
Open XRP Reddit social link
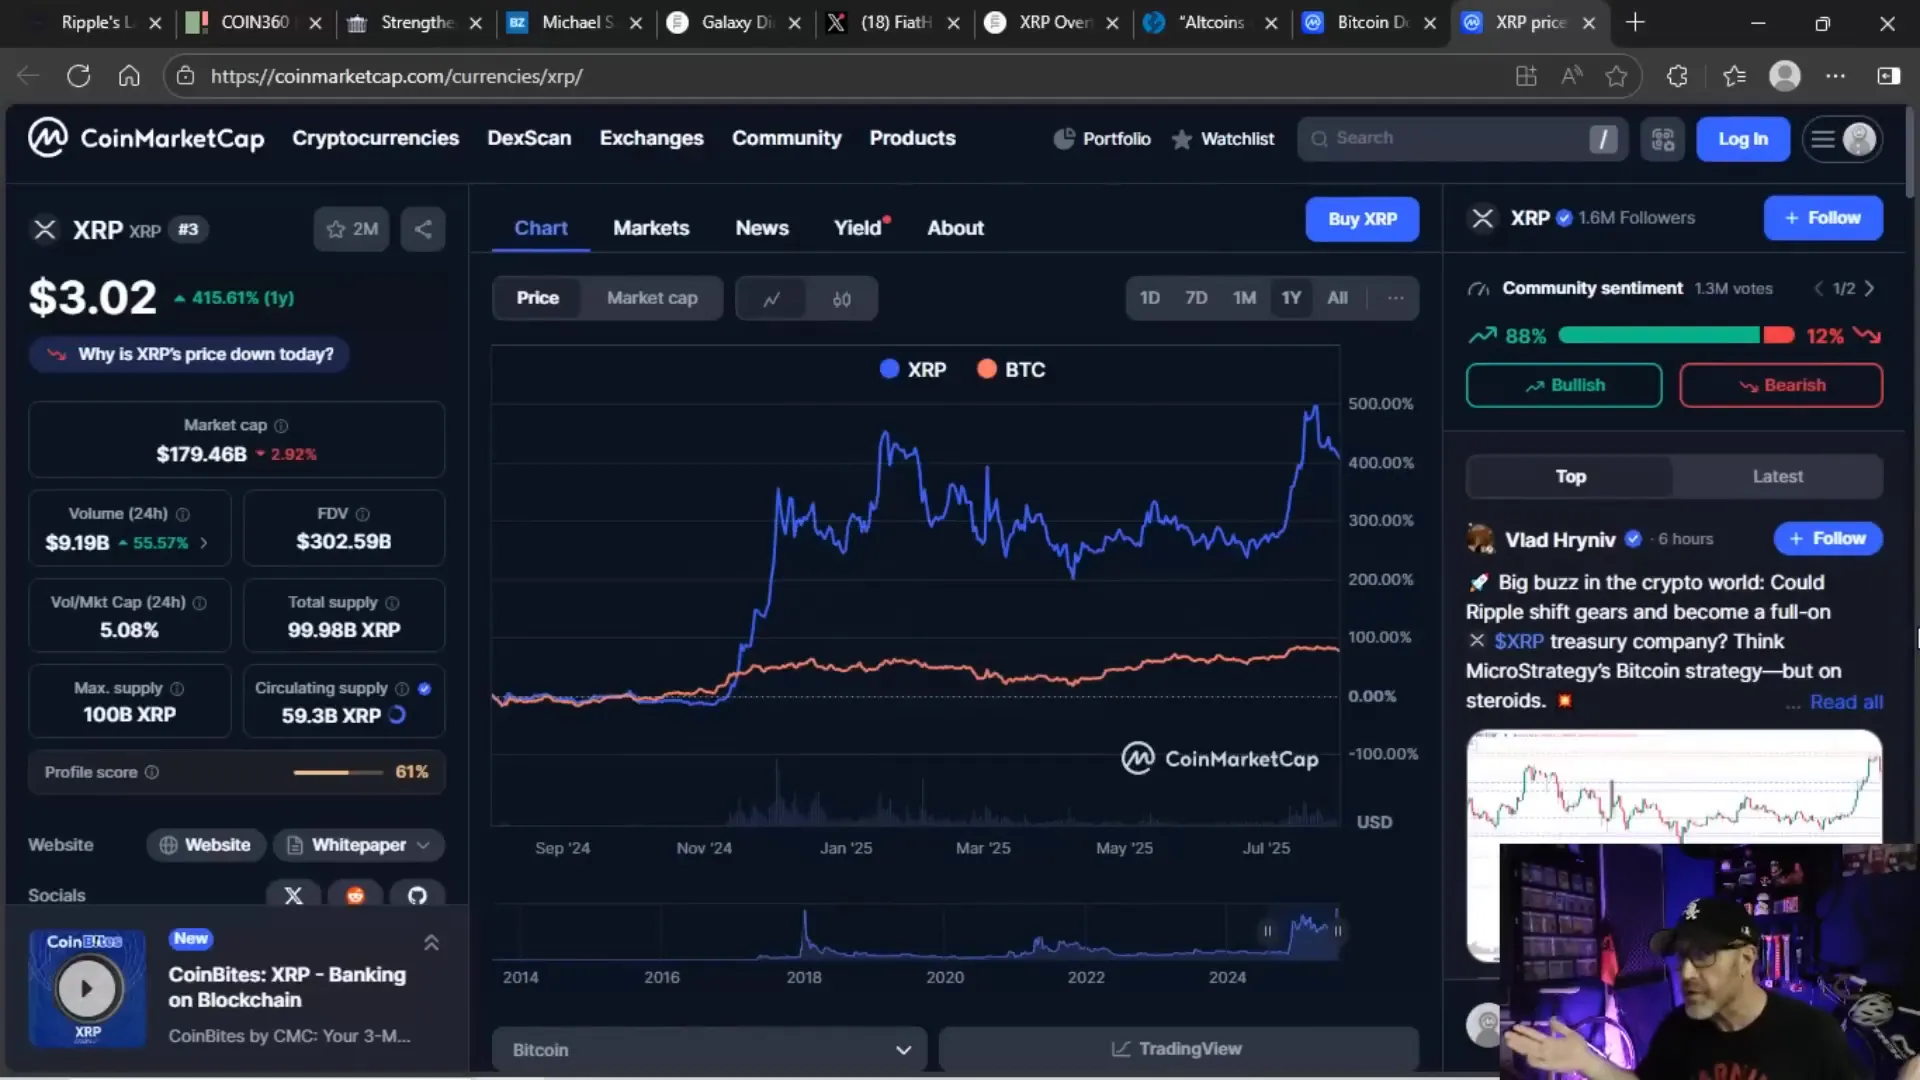[x=355, y=894]
